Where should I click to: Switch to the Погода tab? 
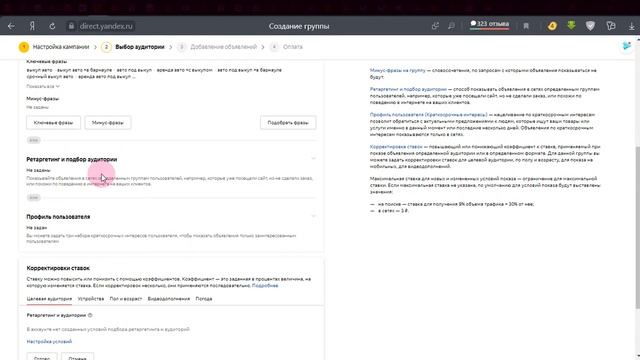204,299
